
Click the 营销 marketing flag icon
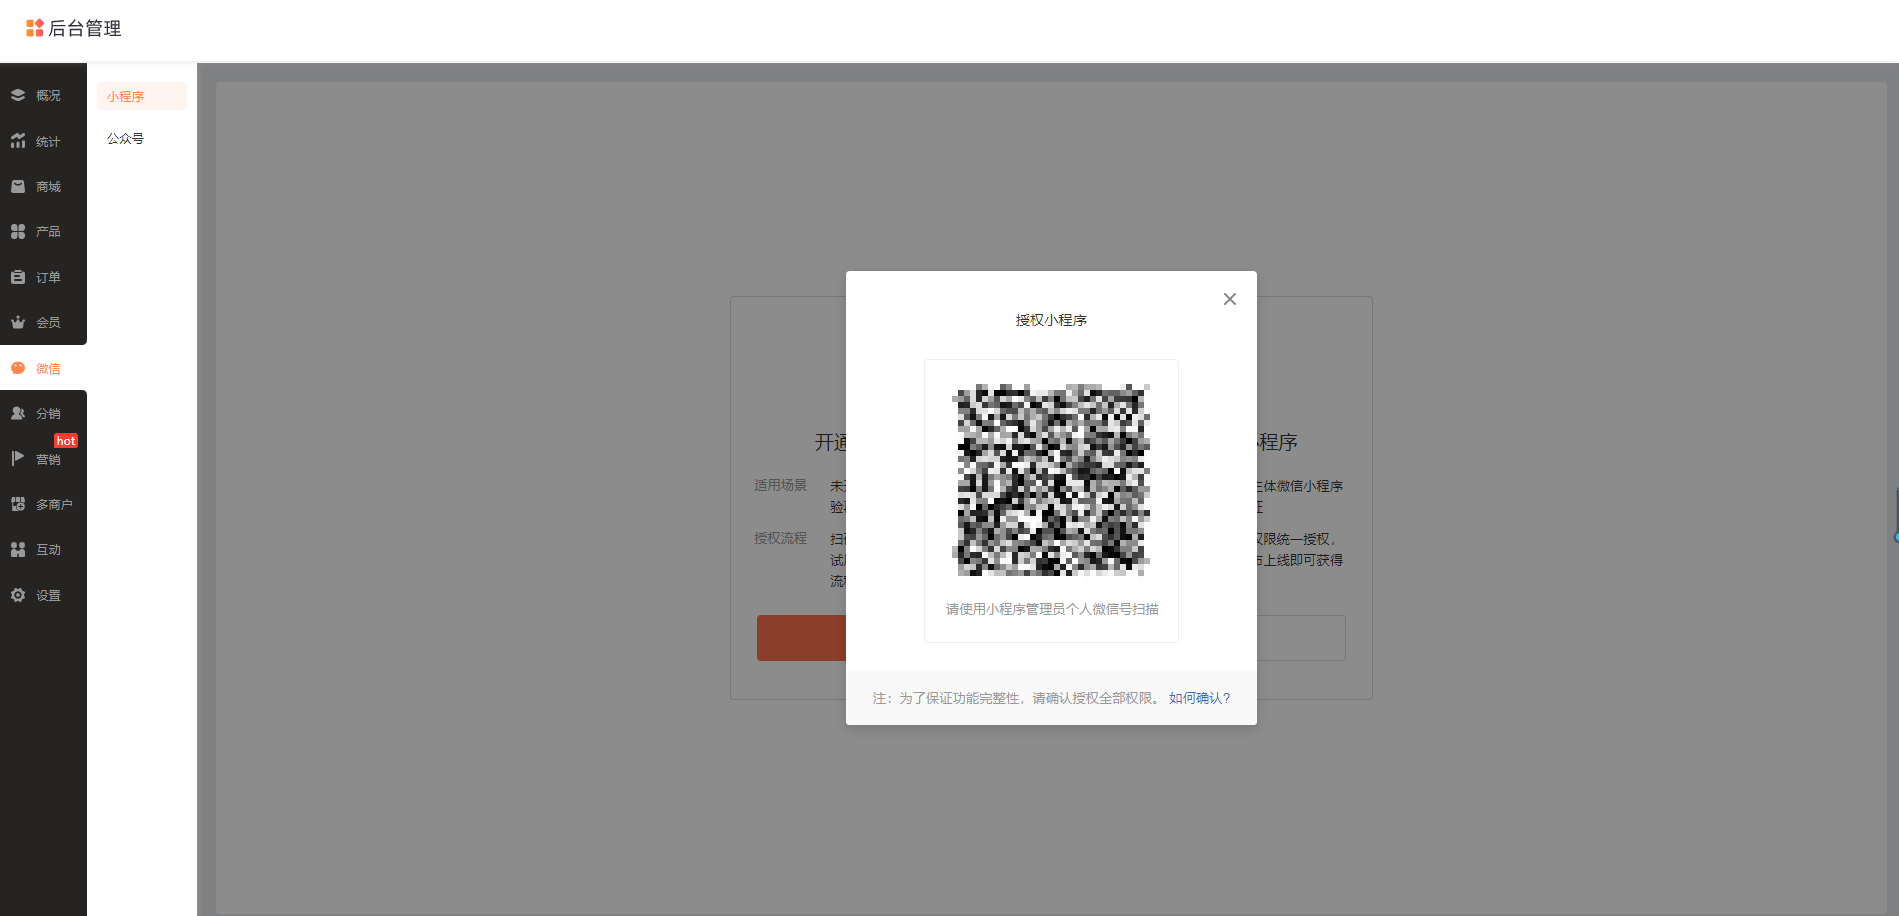coord(18,458)
